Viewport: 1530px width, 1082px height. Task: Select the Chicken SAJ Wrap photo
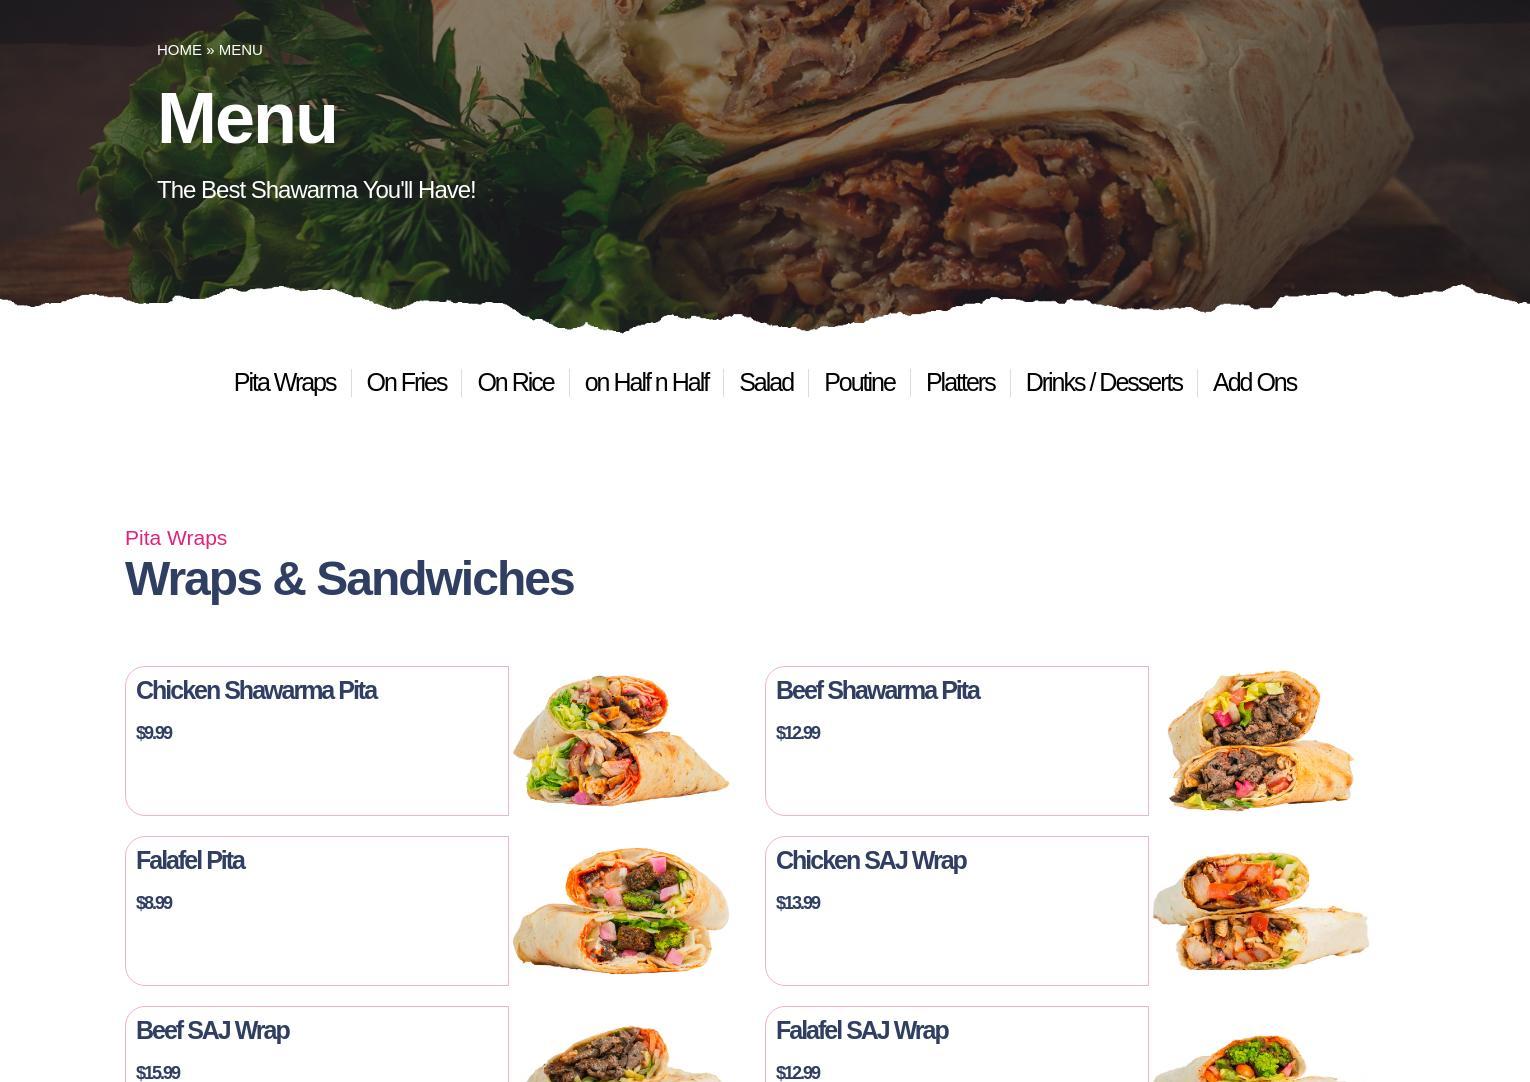tap(1261, 910)
